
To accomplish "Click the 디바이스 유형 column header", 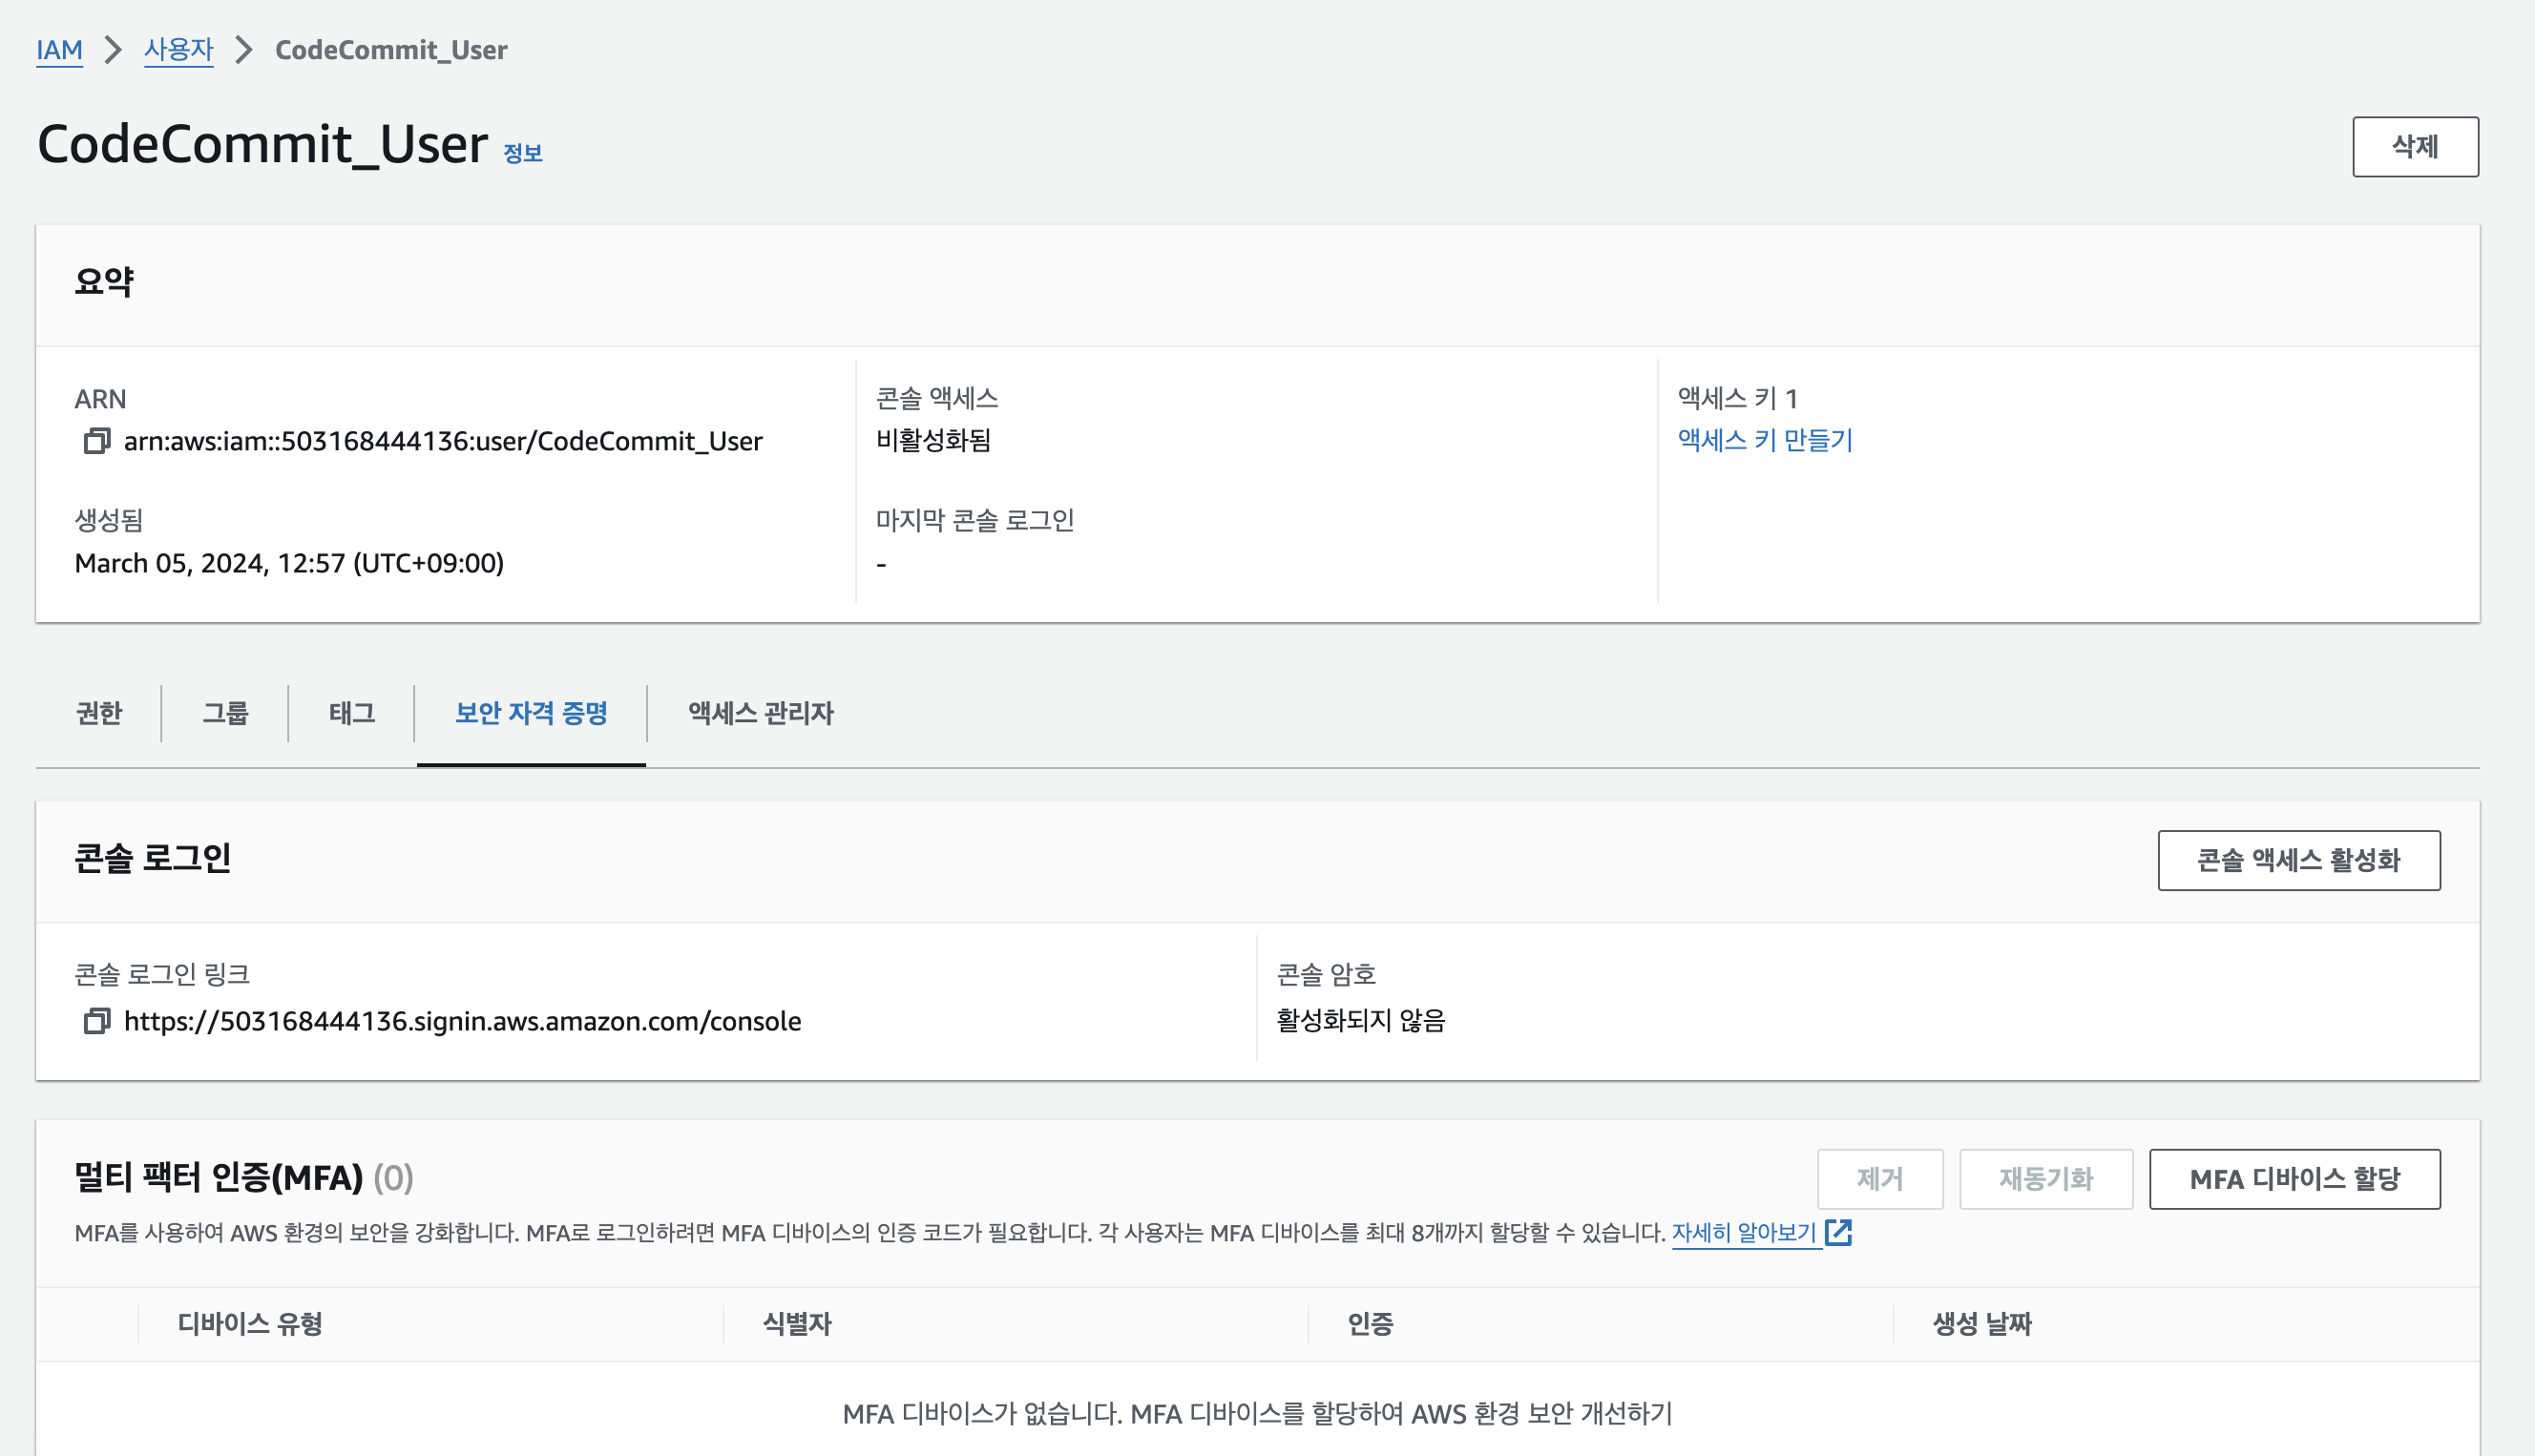I will tap(248, 1324).
